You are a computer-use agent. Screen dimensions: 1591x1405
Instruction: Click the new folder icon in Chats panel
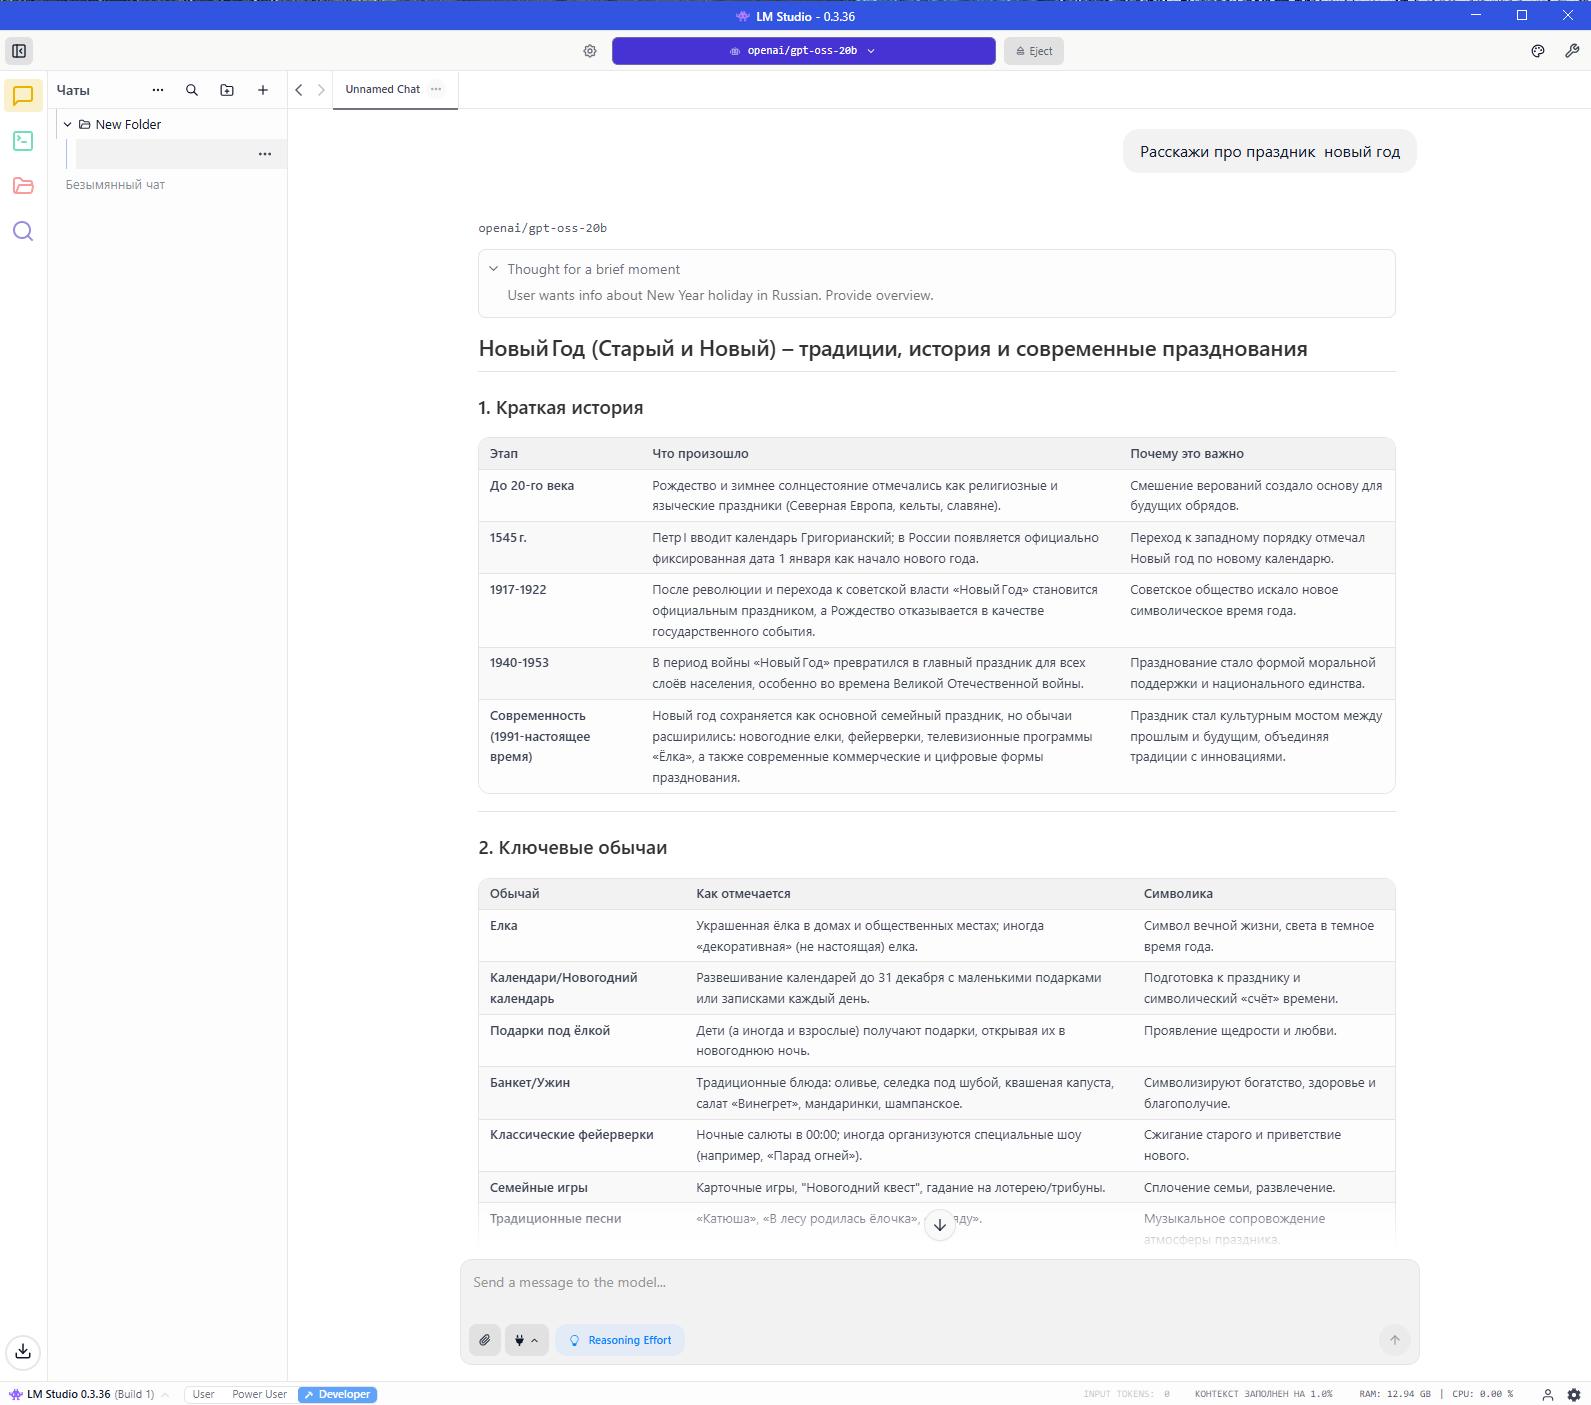[x=227, y=90]
